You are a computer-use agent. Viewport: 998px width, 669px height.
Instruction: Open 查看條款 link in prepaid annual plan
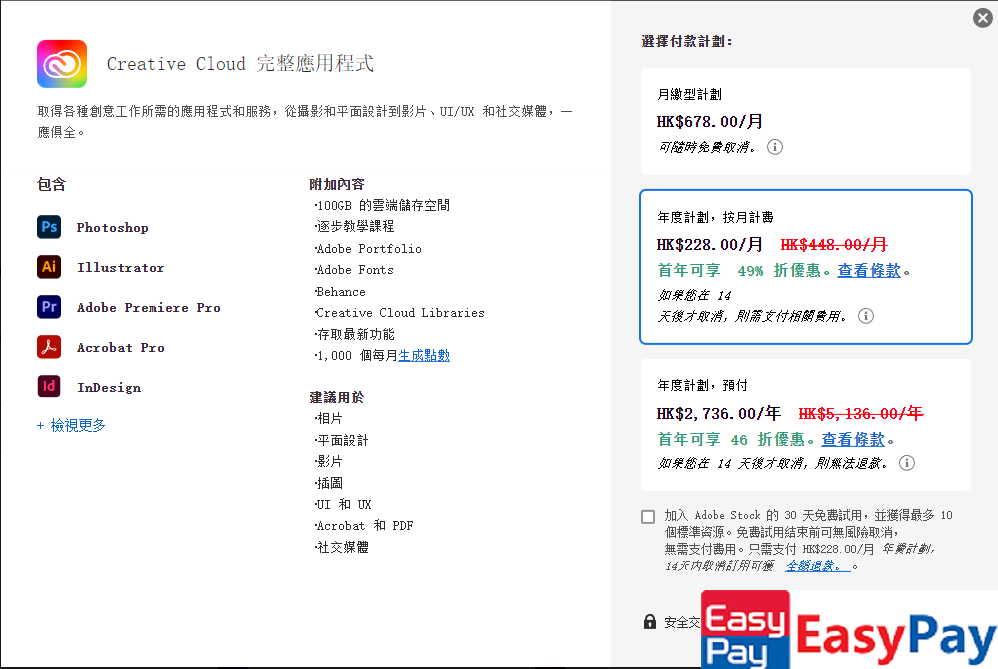tap(853, 439)
